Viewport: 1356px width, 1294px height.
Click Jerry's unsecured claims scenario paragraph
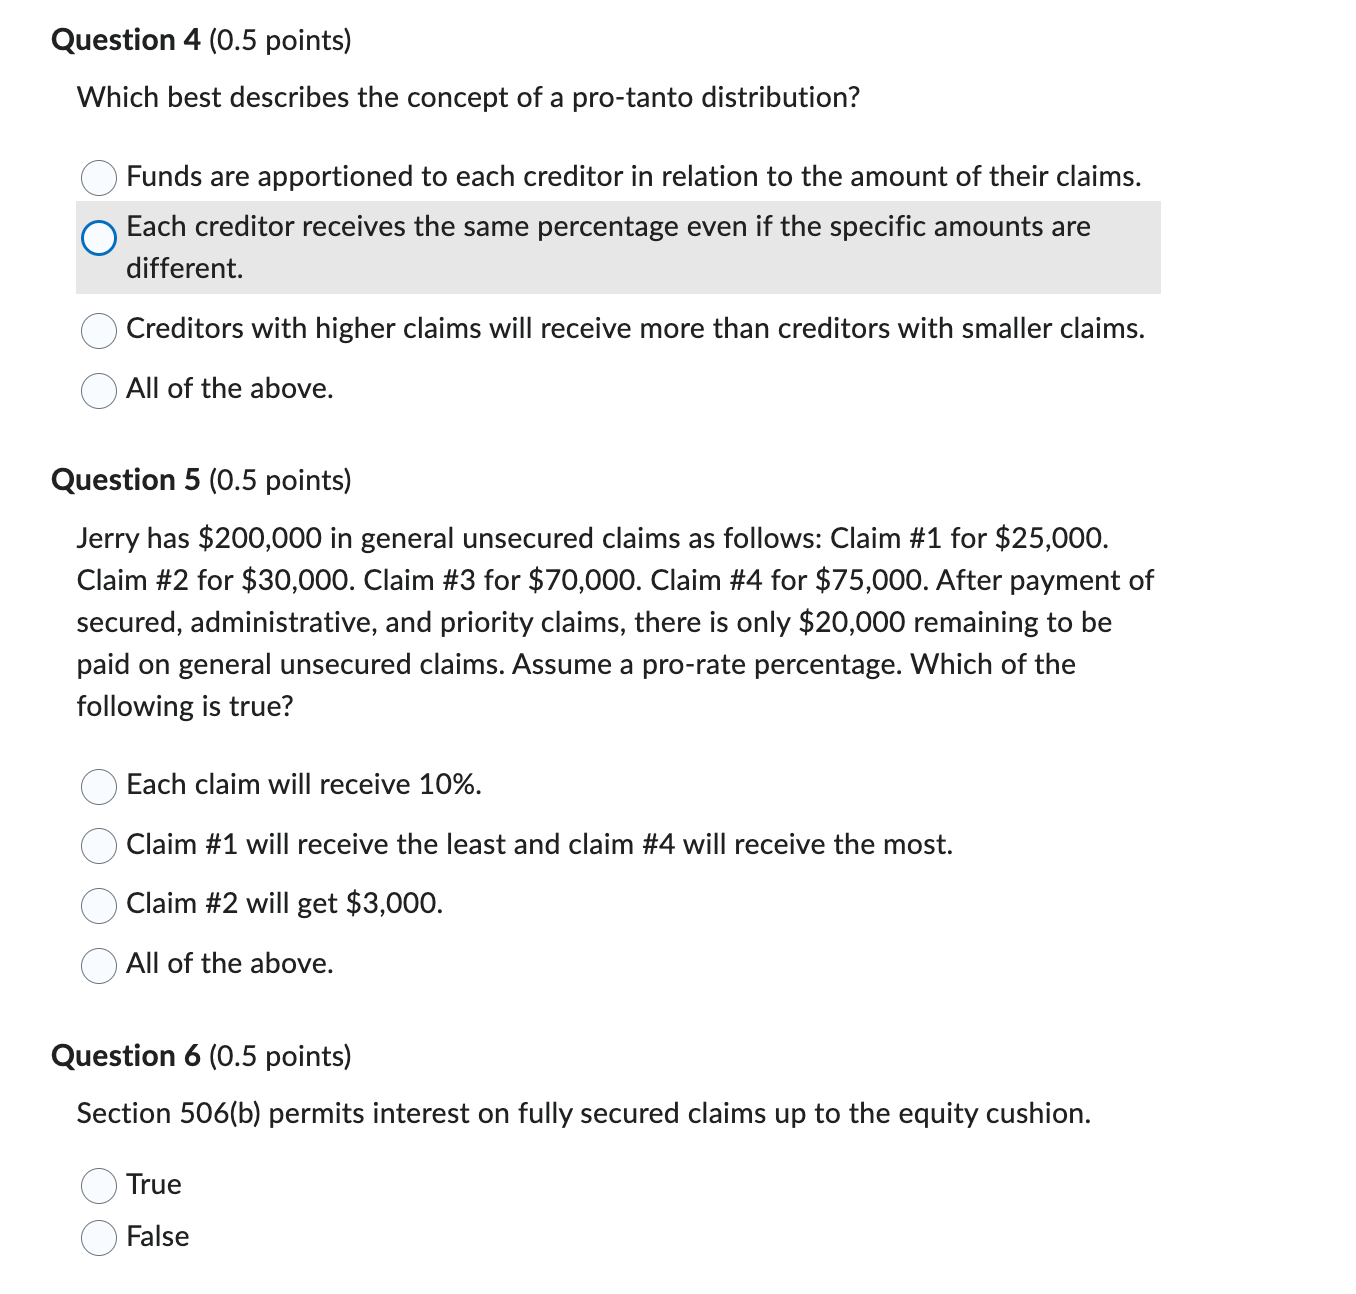click(x=614, y=622)
